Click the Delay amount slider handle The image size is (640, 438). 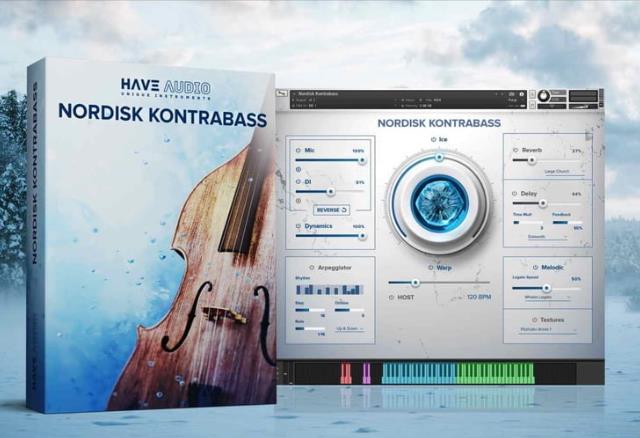[x=542, y=203]
